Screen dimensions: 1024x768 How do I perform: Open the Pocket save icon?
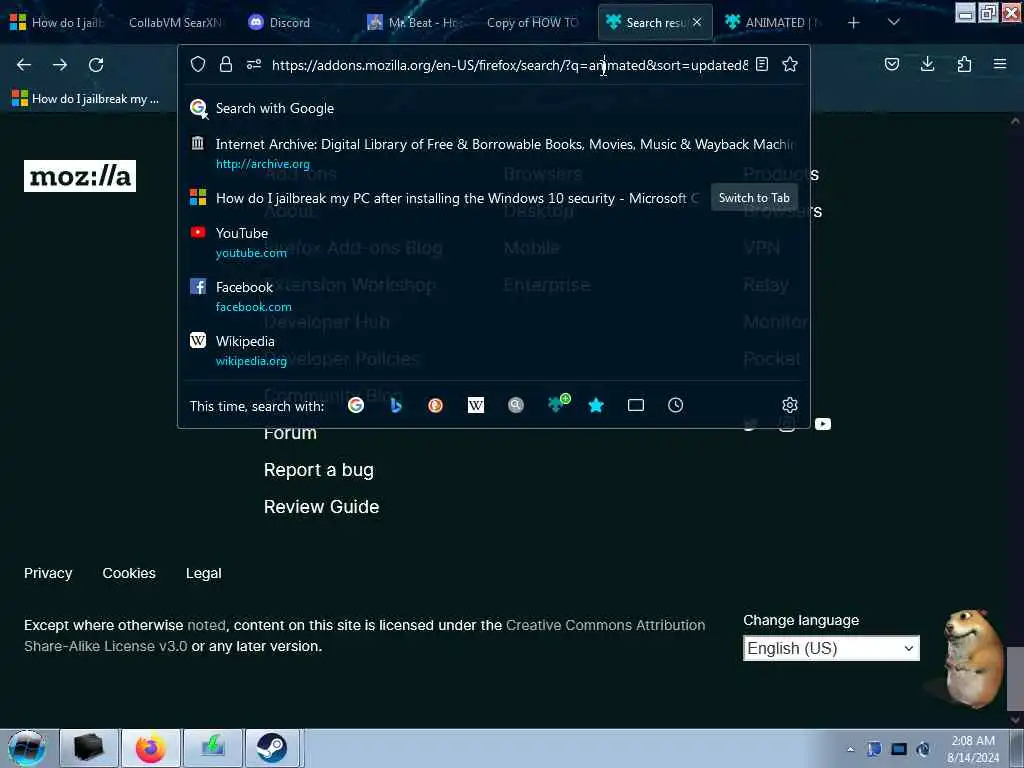892,64
